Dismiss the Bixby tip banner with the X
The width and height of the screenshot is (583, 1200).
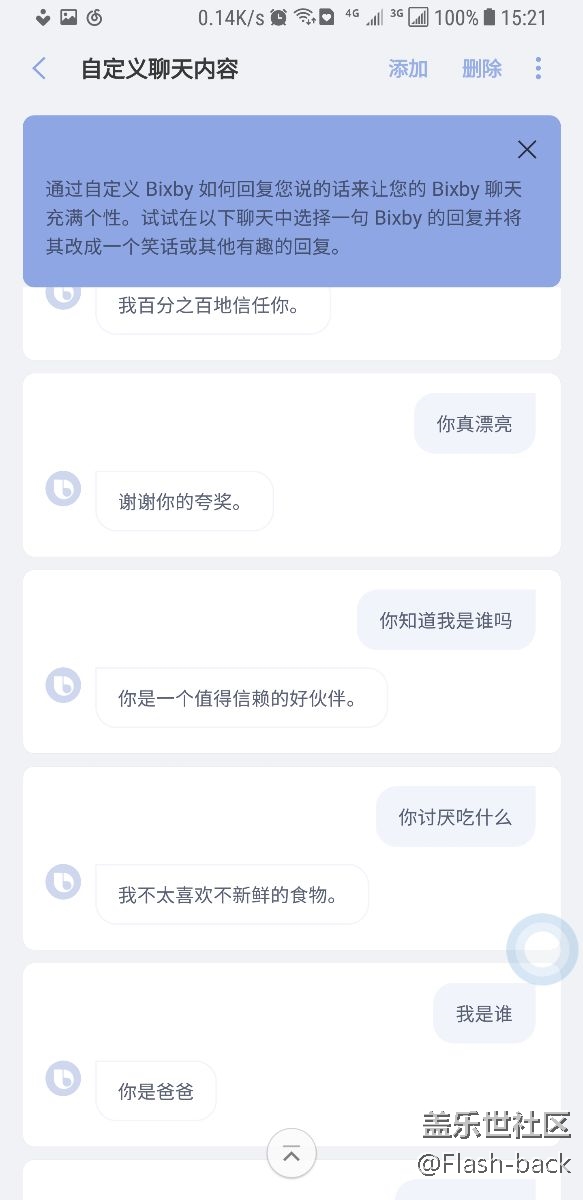tap(527, 149)
